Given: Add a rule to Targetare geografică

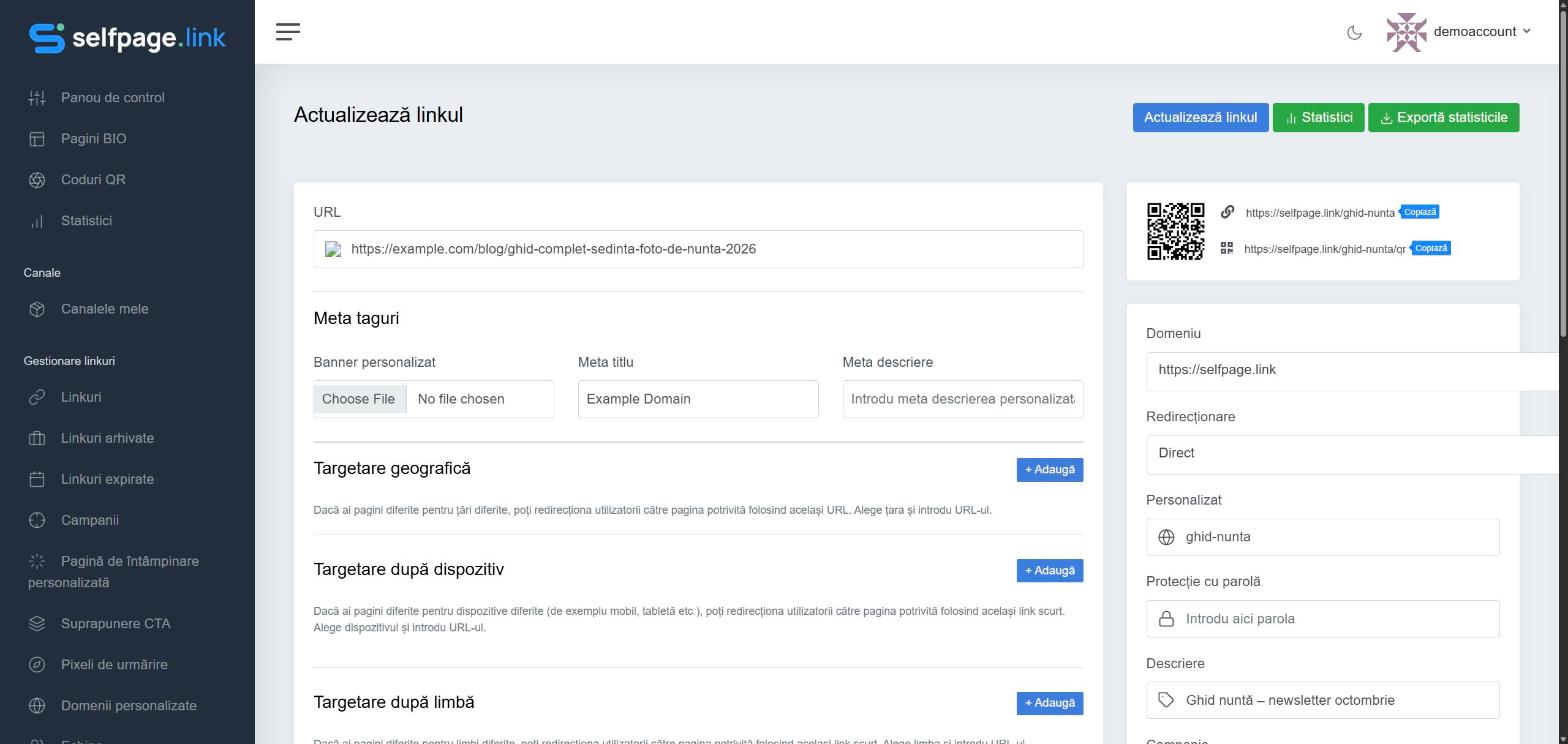Looking at the screenshot, I should tap(1050, 470).
